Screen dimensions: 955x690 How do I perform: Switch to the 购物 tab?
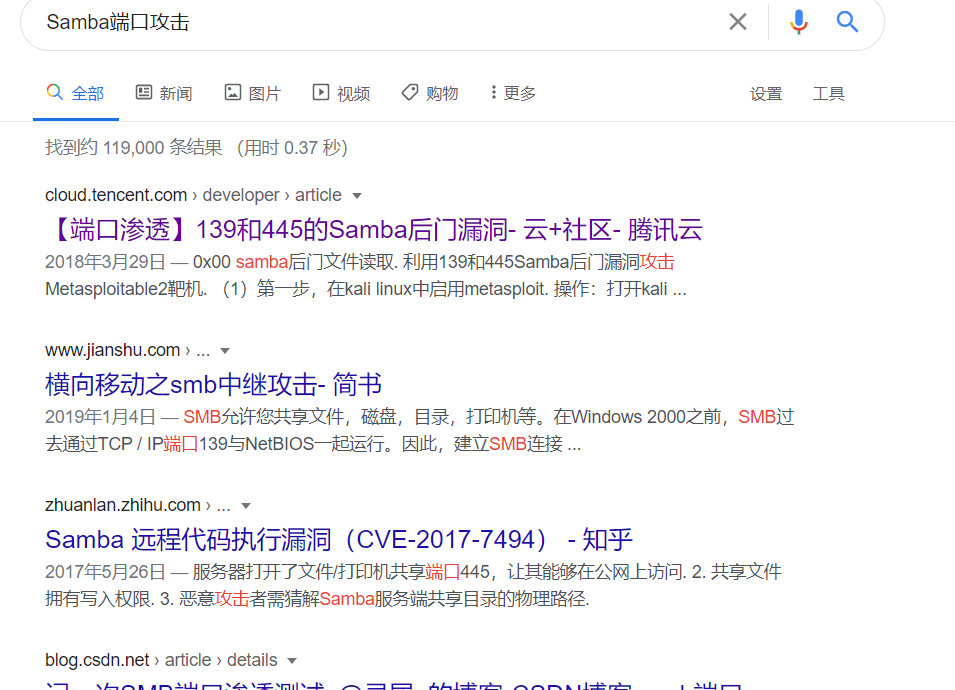pyautogui.click(x=430, y=93)
